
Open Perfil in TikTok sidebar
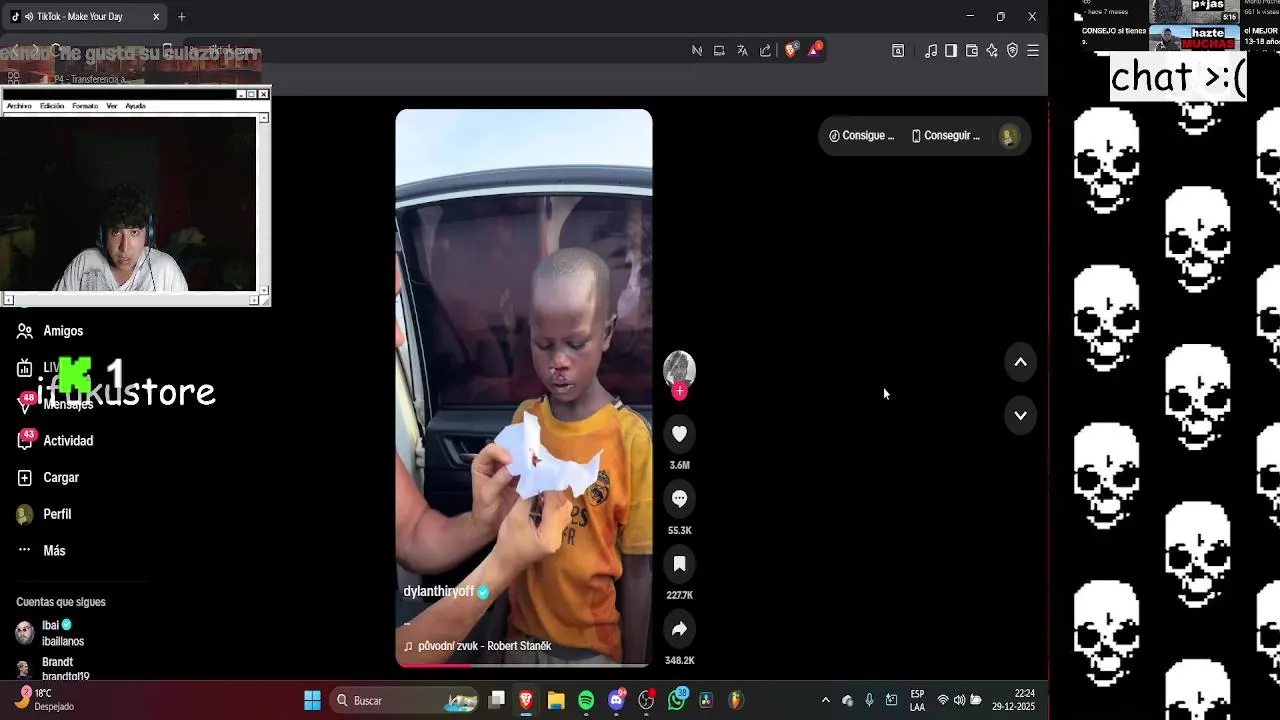click(x=44, y=514)
